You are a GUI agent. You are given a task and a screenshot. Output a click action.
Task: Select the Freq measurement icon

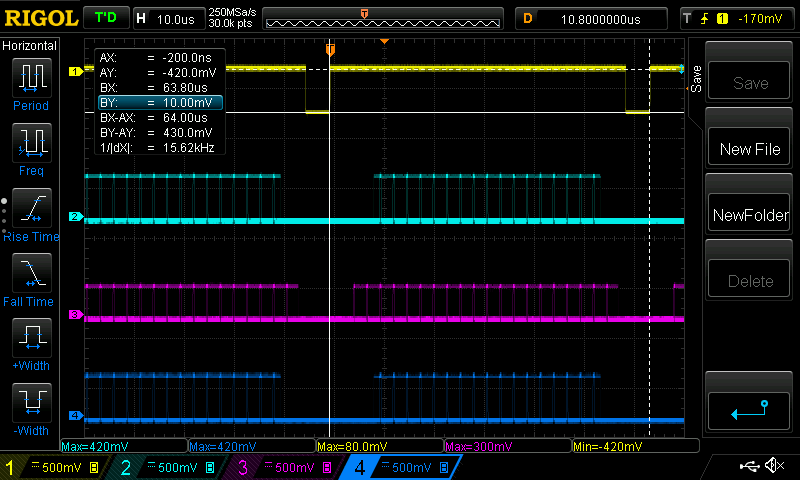coord(31,142)
